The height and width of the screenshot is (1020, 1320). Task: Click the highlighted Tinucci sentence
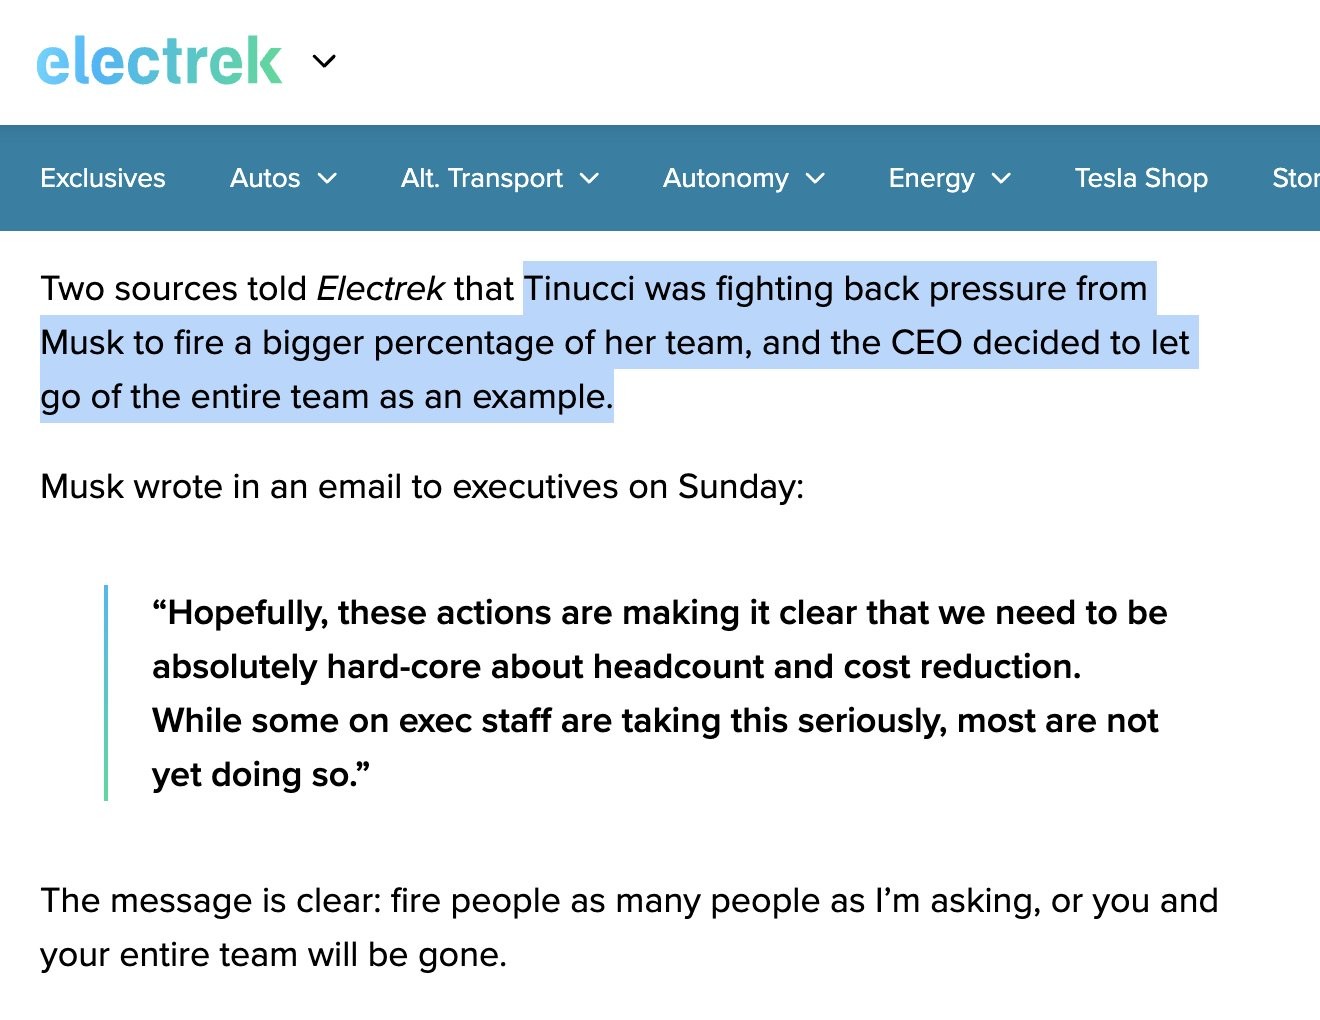click(614, 343)
